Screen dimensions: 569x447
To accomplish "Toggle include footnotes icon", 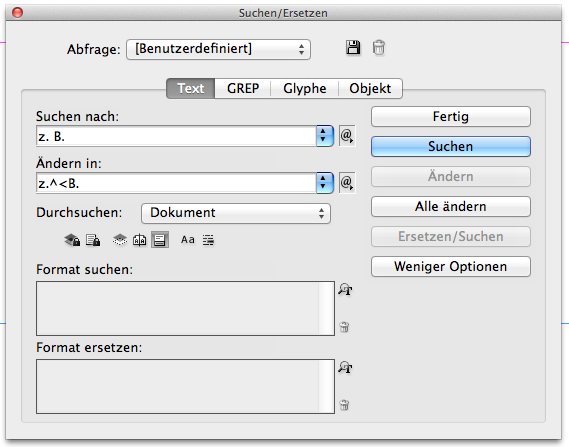I will point(160,240).
